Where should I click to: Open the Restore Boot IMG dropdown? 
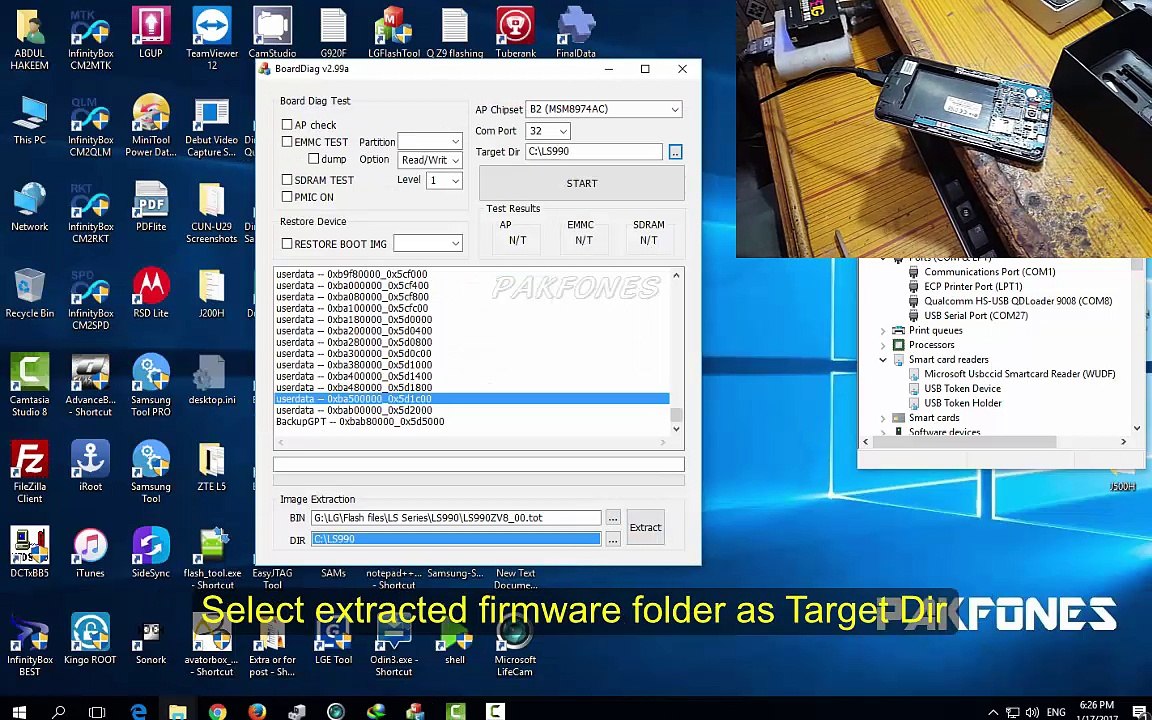coord(428,243)
